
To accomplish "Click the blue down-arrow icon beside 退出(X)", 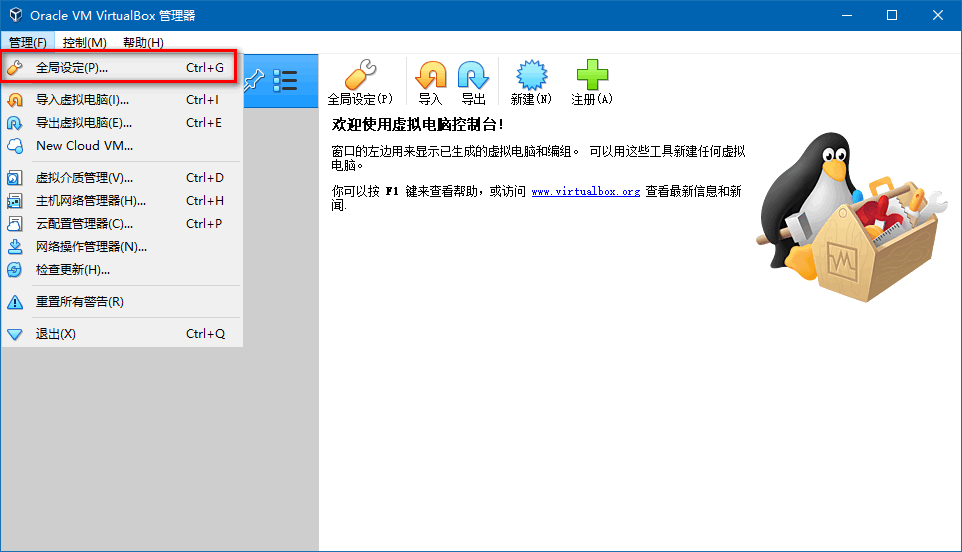I will pos(15,334).
